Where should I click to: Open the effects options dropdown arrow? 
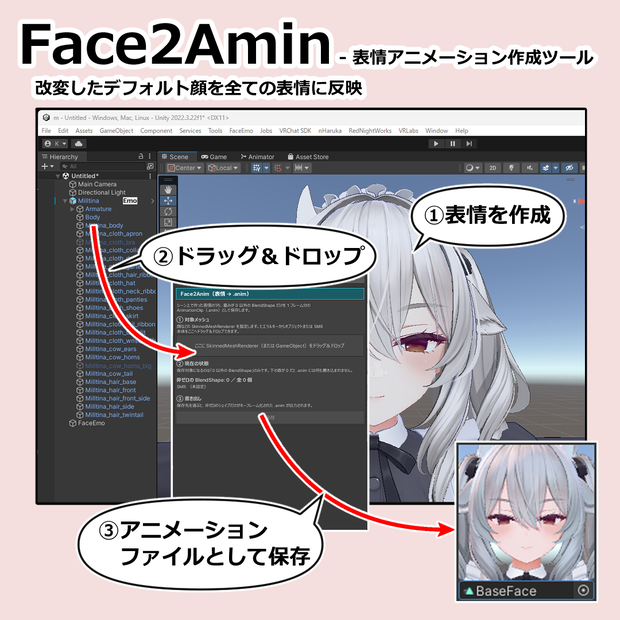click(556, 168)
